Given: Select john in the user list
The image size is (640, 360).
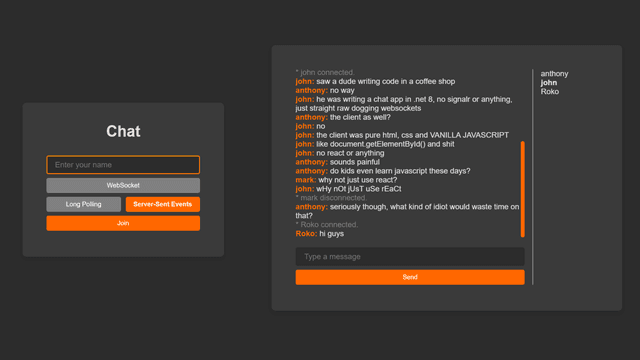Looking at the screenshot, I should [x=549, y=82].
